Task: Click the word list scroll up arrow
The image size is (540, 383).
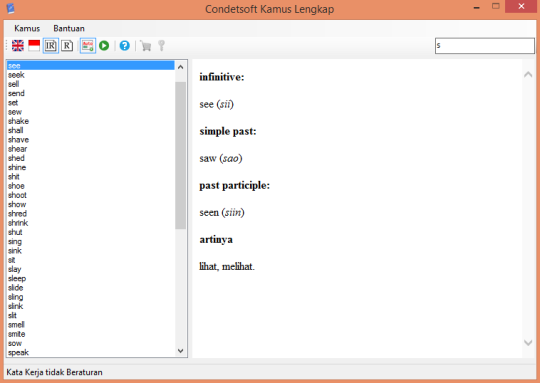Action: coord(180,67)
